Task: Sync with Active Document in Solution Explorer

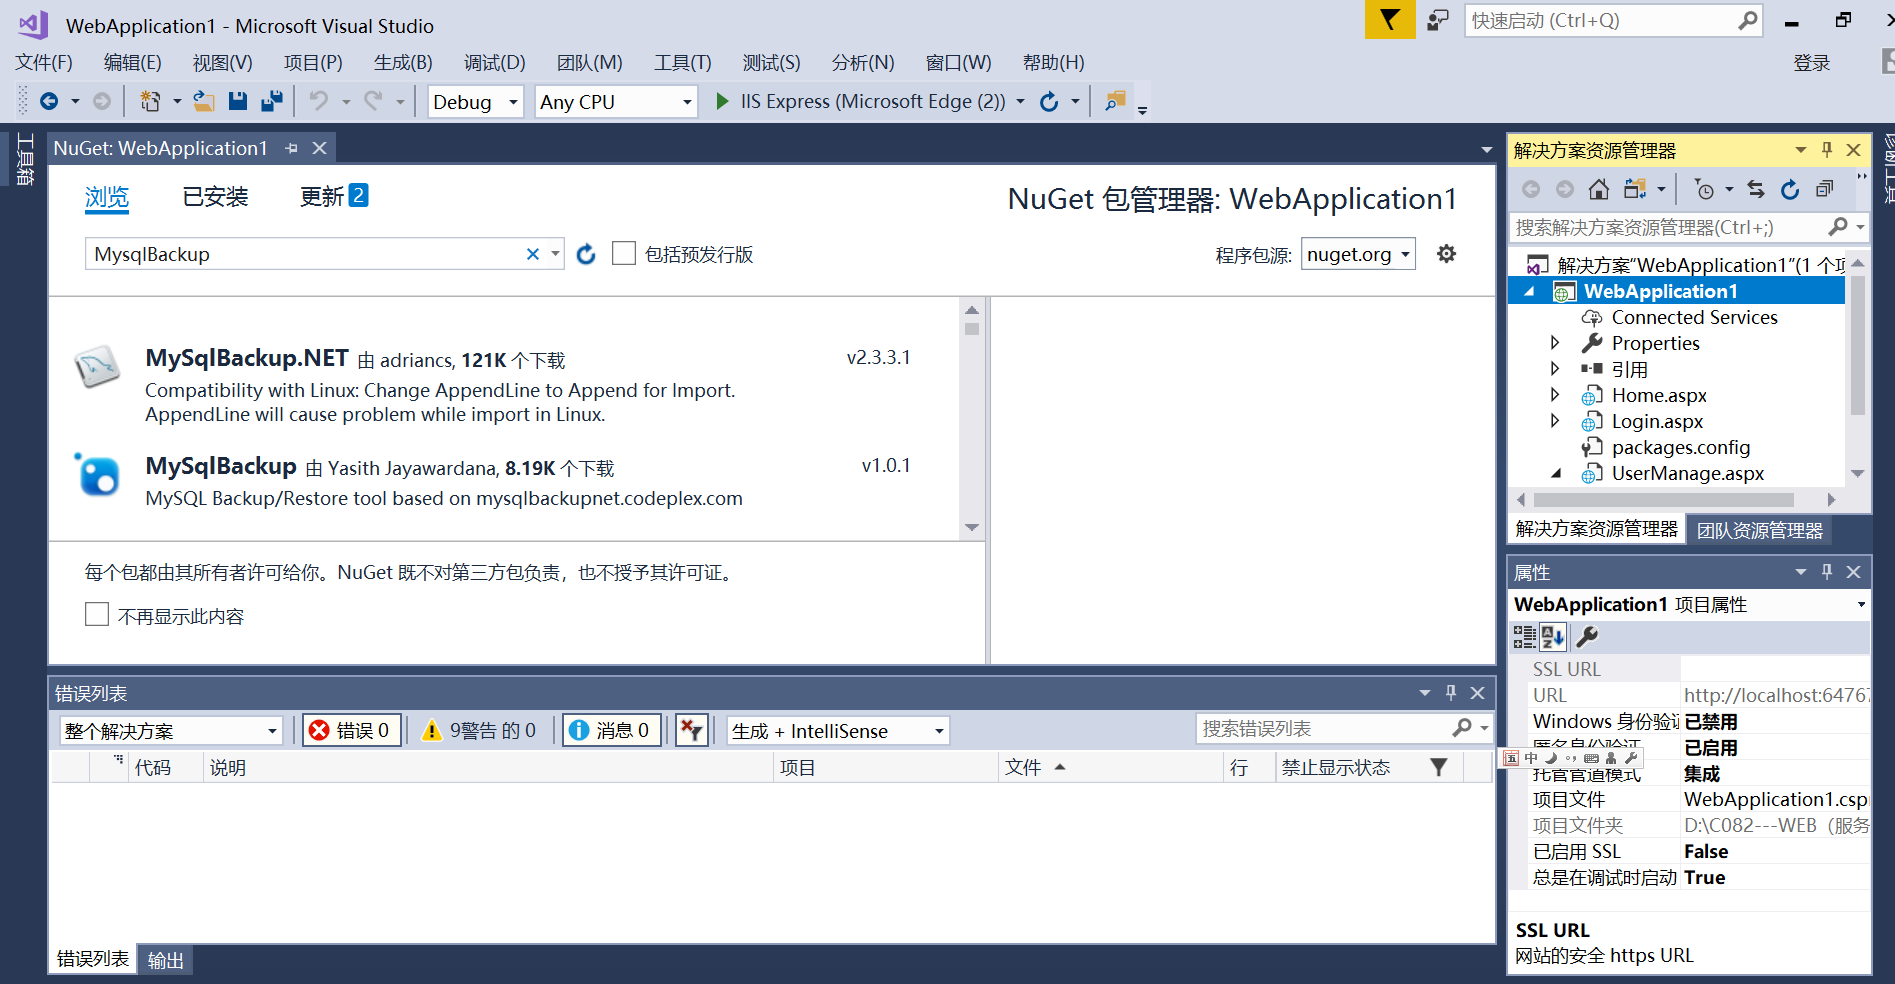Action: tap(1756, 189)
